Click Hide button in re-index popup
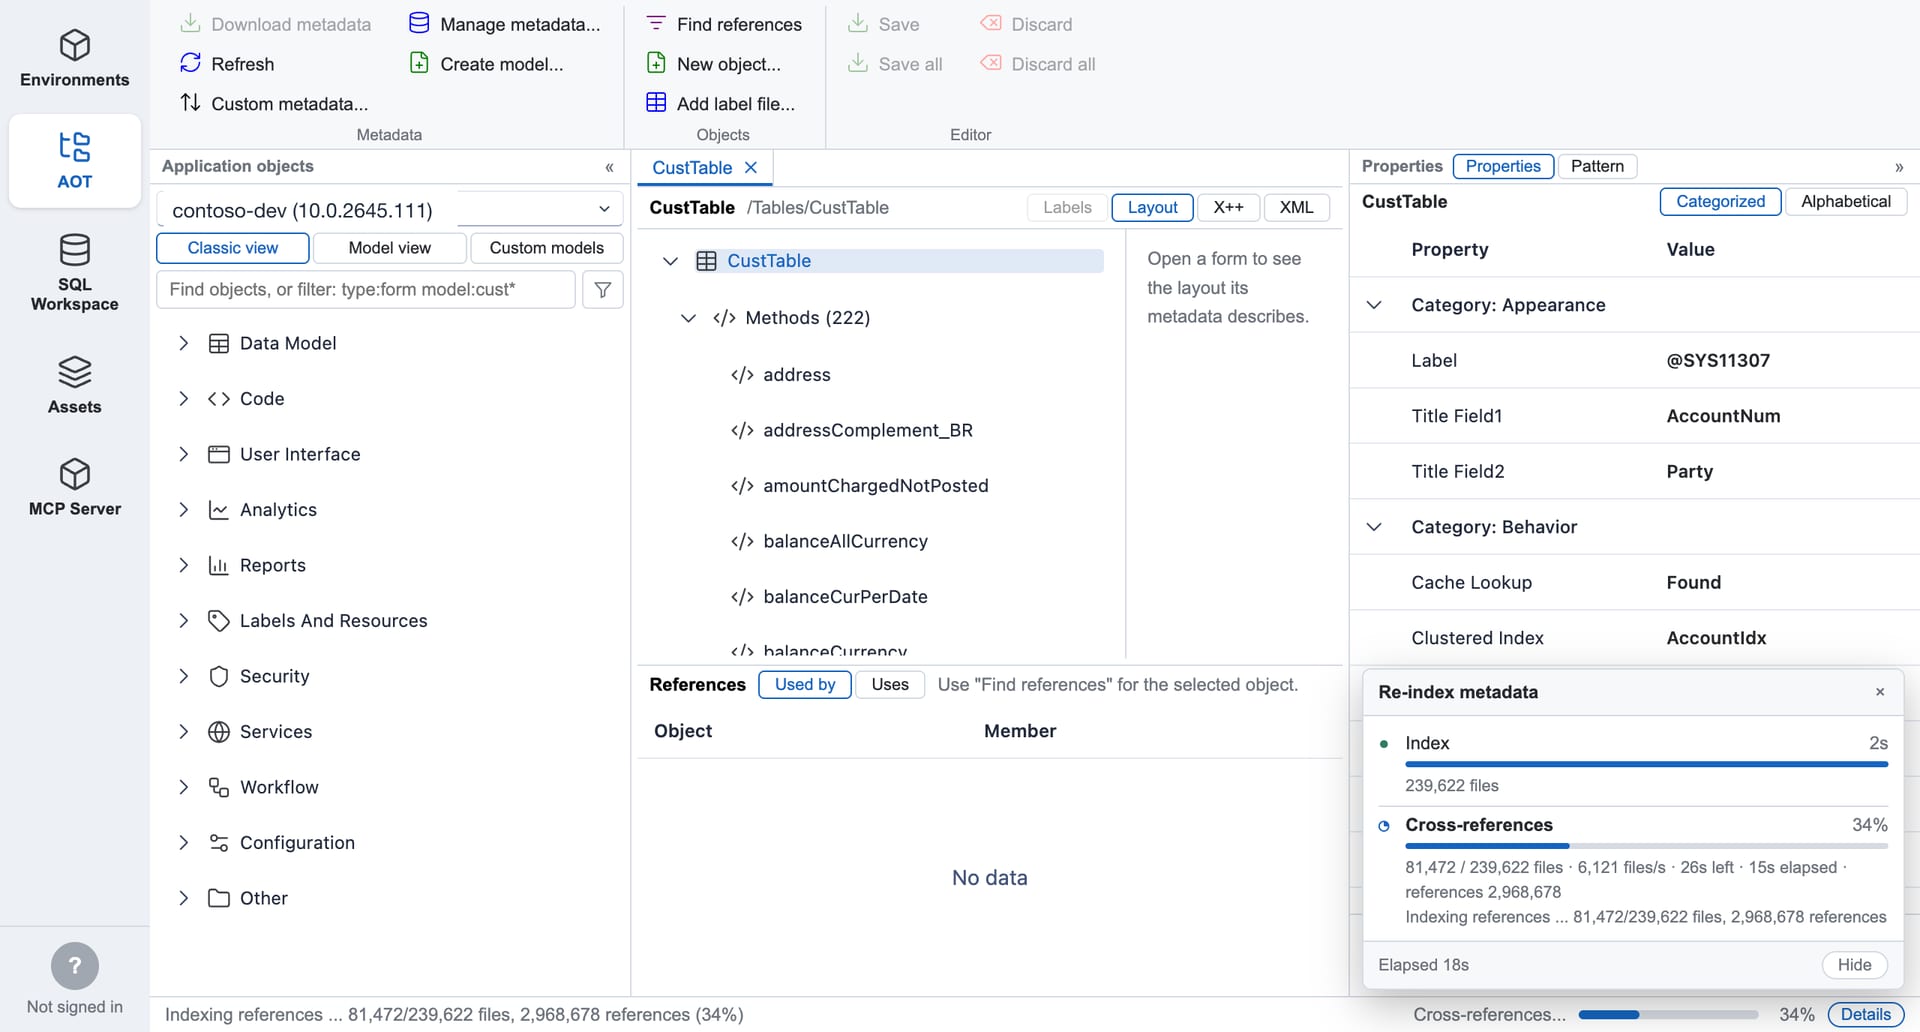 click(1854, 965)
